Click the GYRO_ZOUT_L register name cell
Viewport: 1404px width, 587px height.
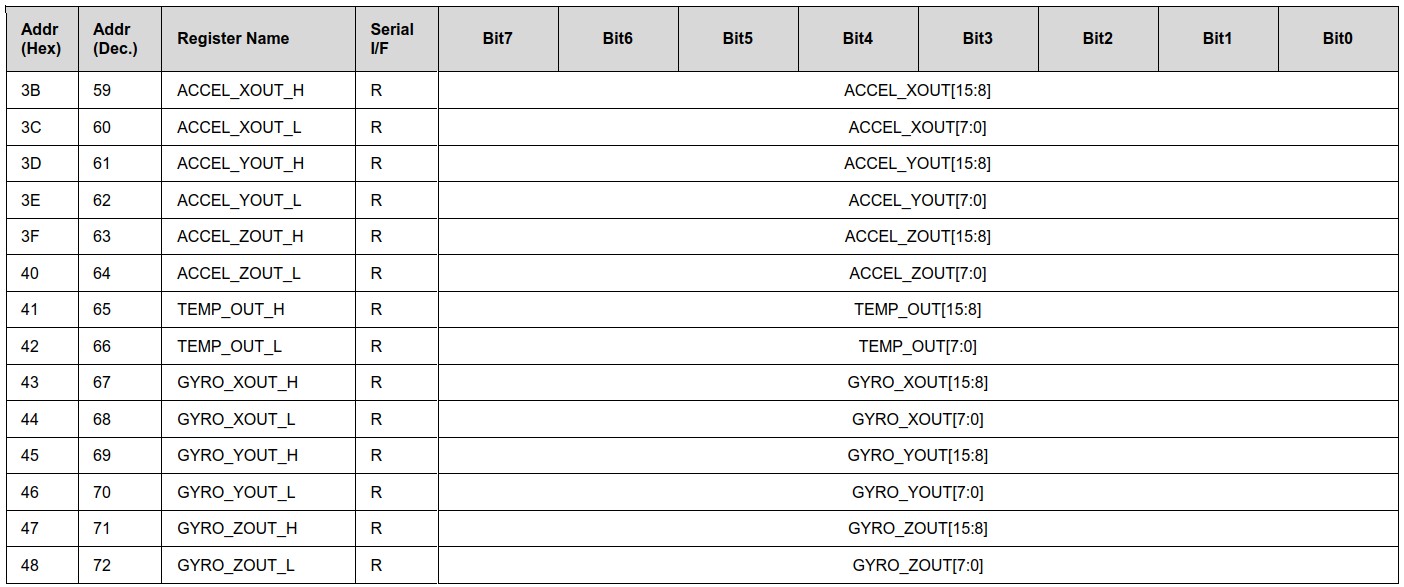coord(236,565)
